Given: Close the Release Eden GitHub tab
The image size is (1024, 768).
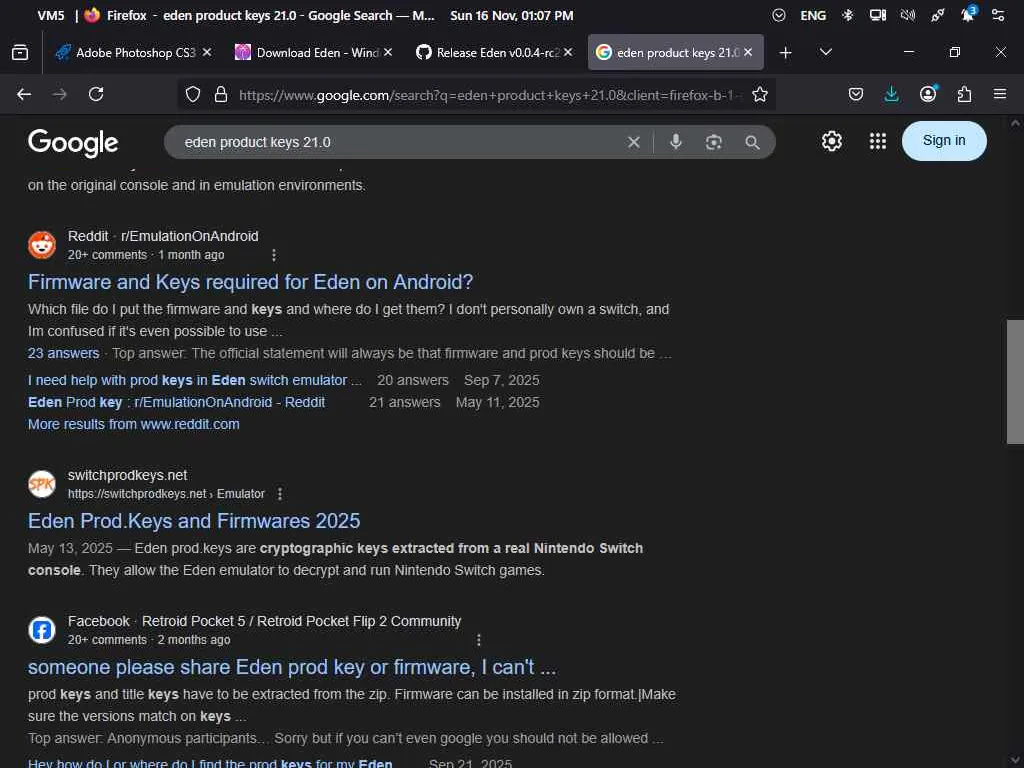Looking at the screenshot, I should [x=568, y=52].
